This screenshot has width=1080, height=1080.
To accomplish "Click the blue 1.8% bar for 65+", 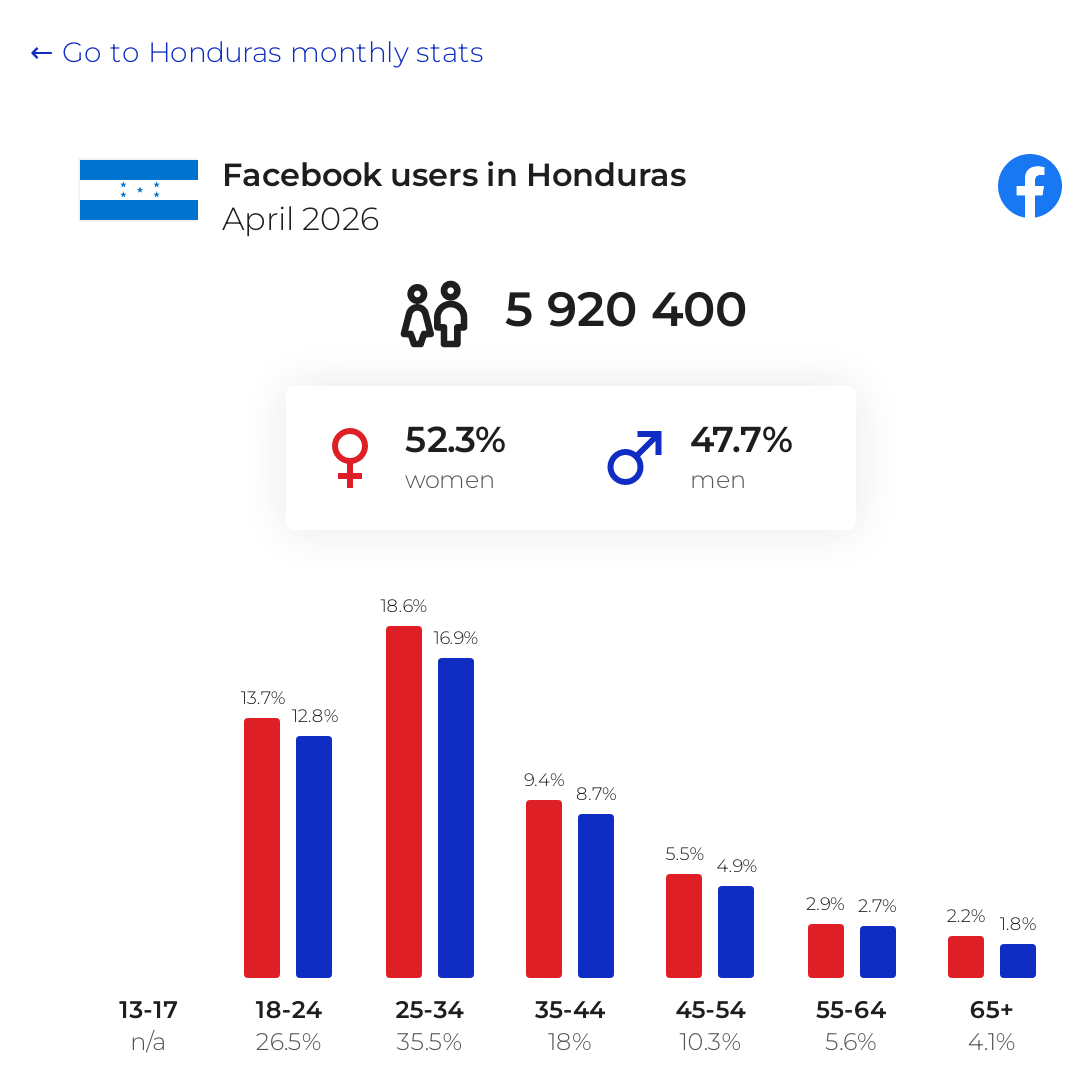I will 1018,961.
